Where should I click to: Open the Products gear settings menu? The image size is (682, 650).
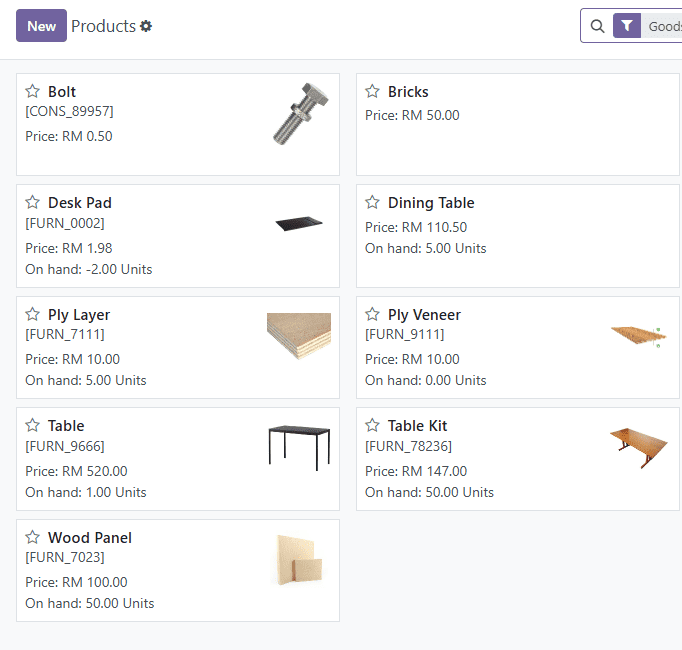click(x=146, y=26)
